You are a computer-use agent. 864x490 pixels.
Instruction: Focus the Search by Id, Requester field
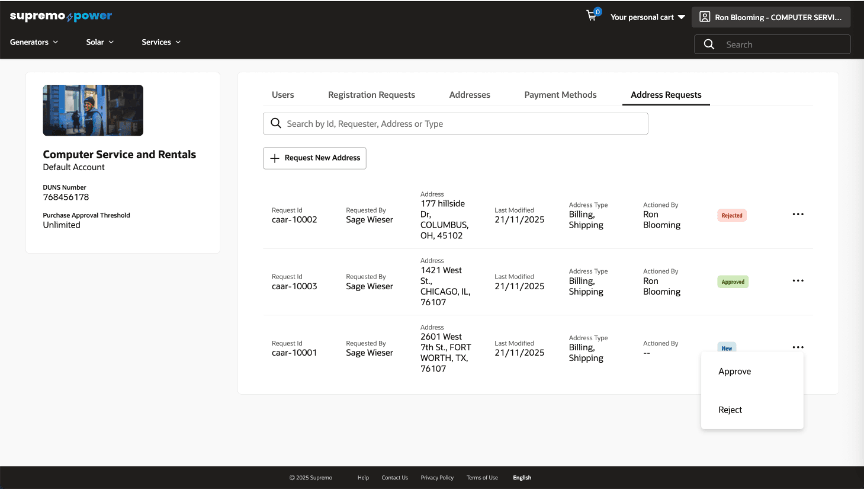(x=456, y=123)
